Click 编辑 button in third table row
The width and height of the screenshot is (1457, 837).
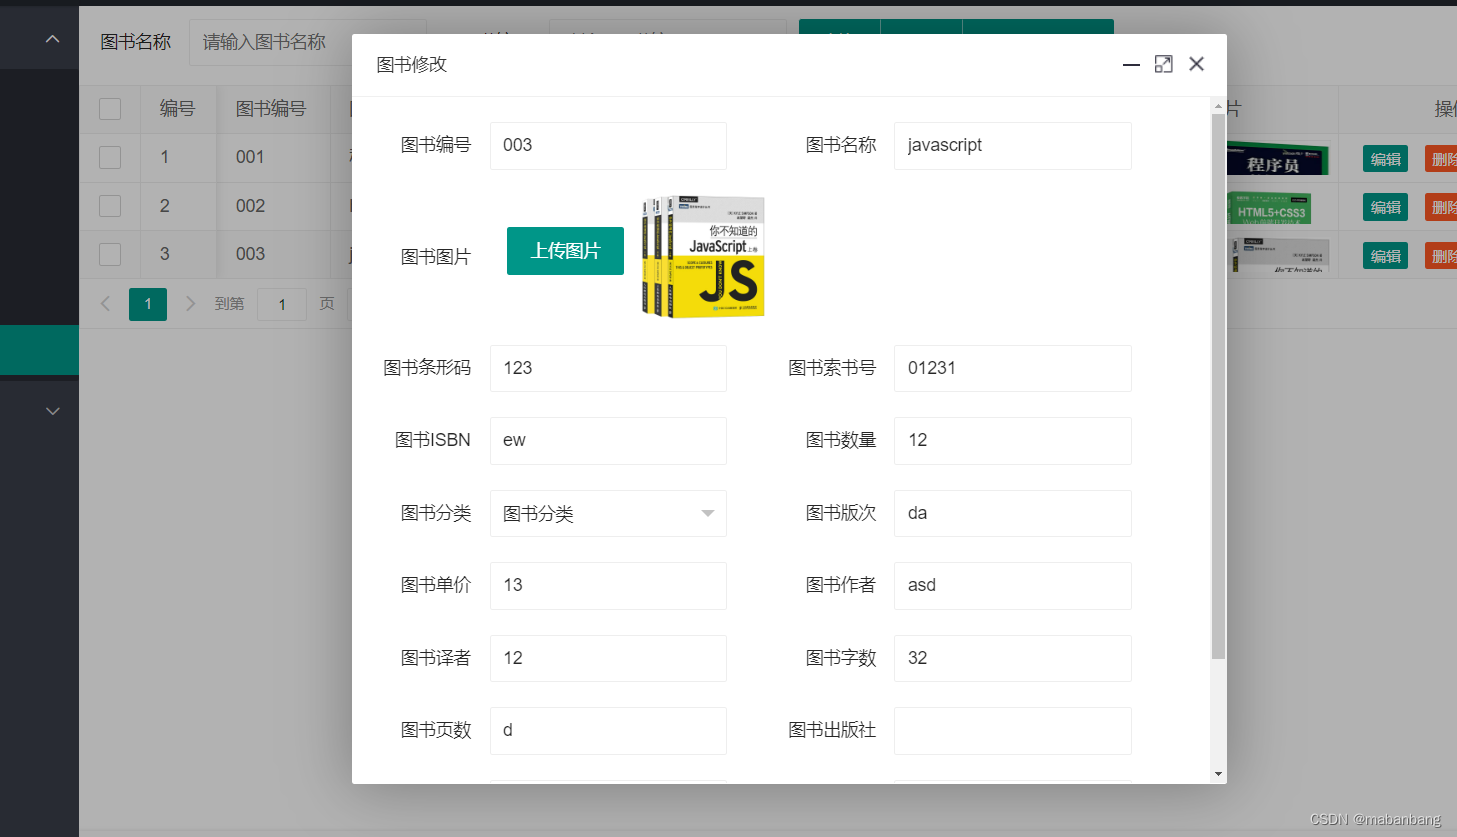coord(1385,256)
